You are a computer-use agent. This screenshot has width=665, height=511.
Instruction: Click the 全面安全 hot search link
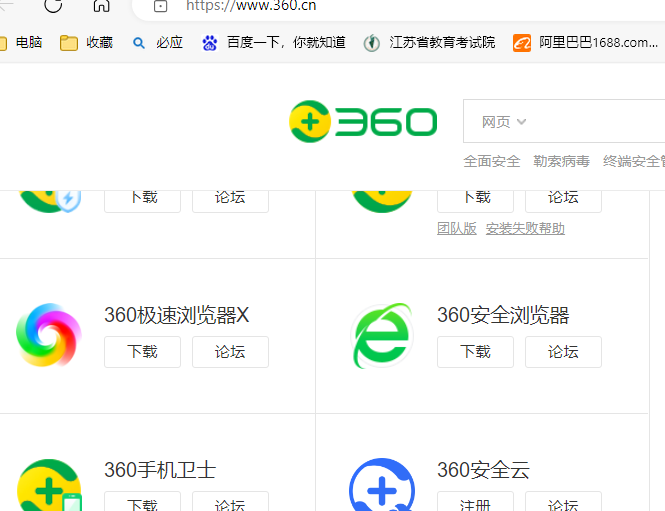[x=492, y=162]
